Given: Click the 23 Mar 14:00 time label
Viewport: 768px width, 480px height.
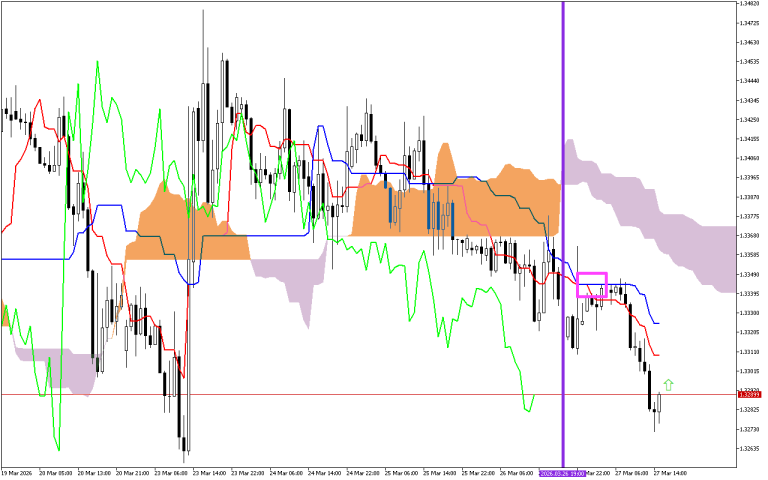Looking at the screenshot, I should 209,474.
